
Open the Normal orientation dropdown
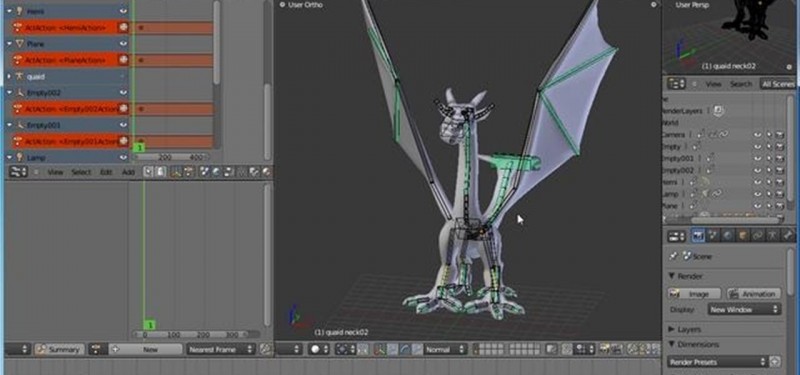point(444,349)
